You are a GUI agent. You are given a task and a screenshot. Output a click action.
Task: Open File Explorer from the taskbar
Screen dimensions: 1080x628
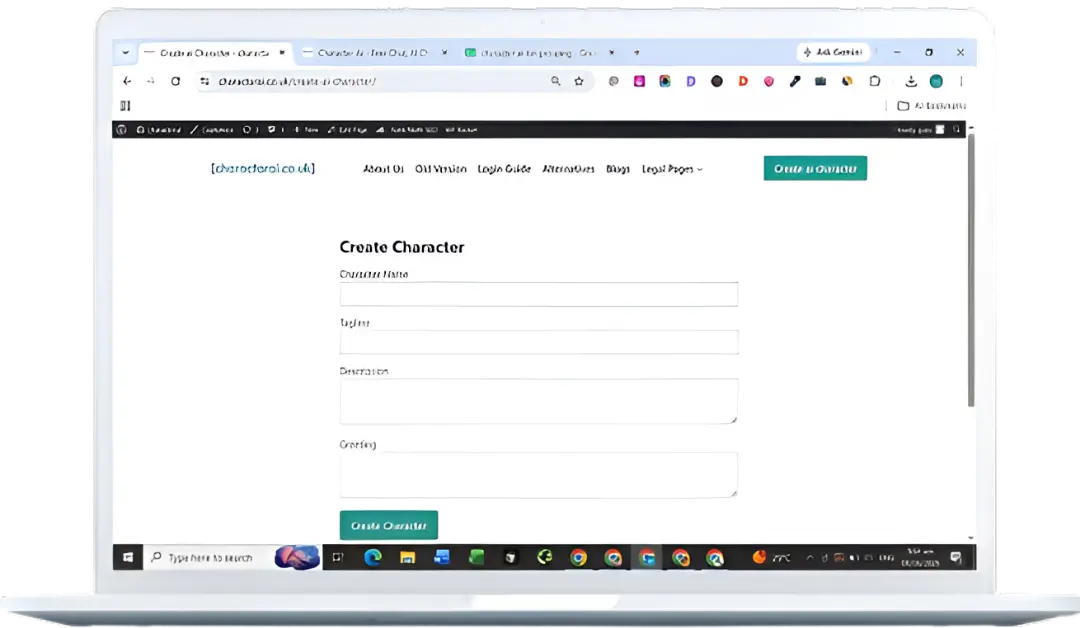point(408,558)
